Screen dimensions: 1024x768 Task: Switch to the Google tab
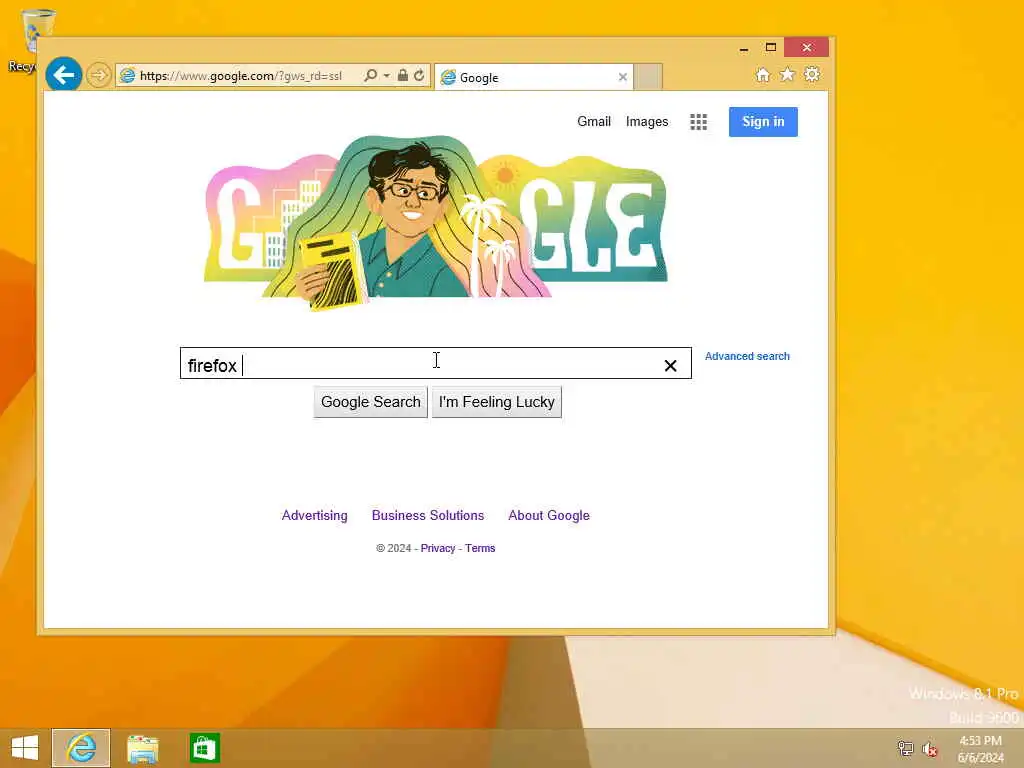pos(534,77)
